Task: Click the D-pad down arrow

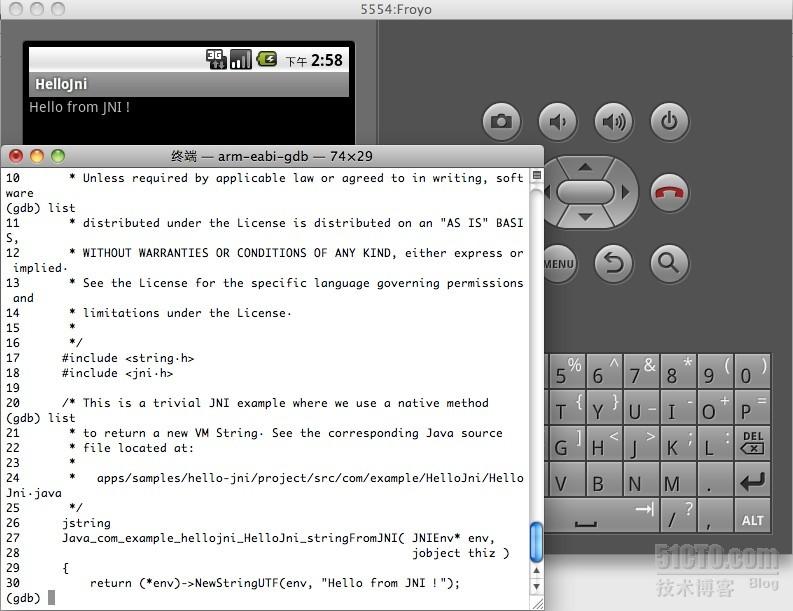Action: pyautogui.click(x=585, y=217)
